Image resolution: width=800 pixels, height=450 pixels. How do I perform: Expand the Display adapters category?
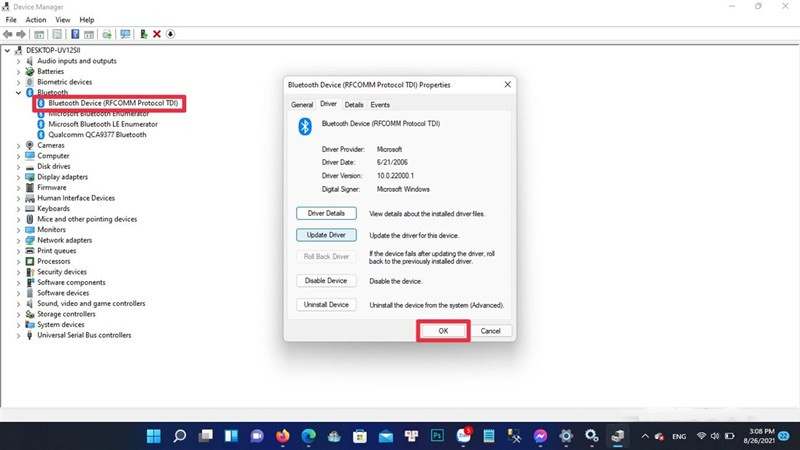point(20,177)
